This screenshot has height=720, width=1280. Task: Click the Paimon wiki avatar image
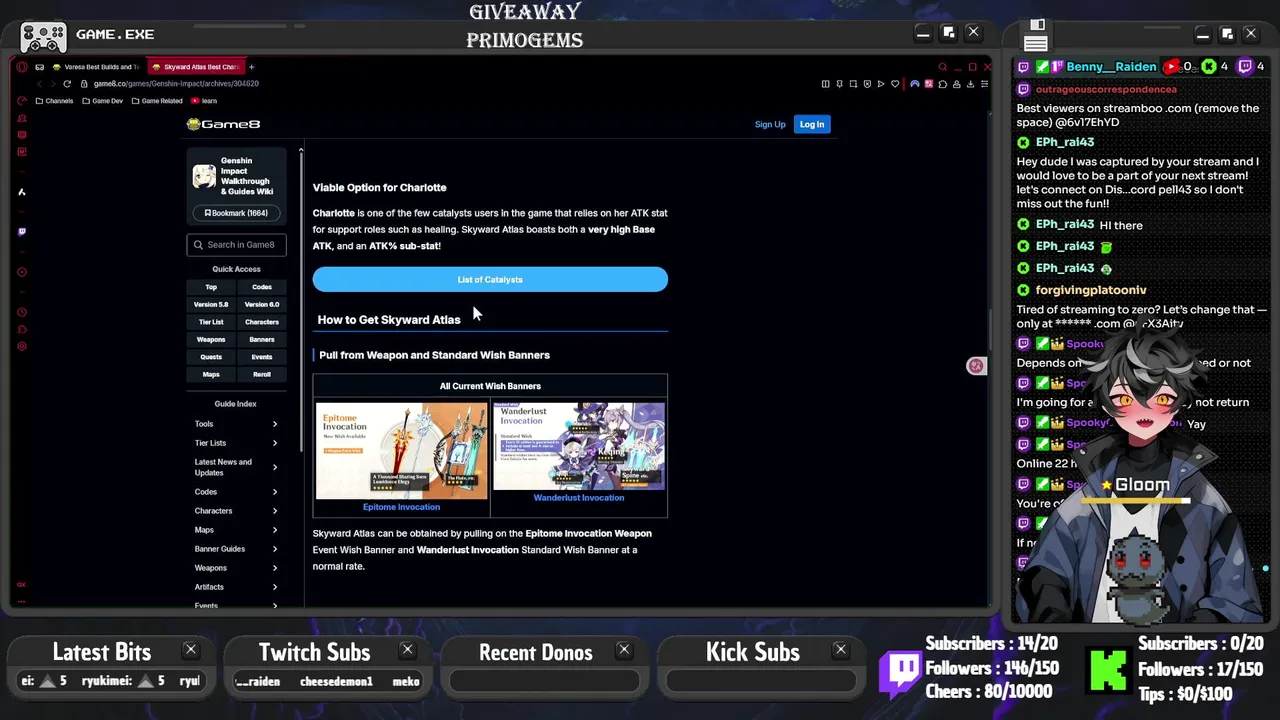point(204,177)
